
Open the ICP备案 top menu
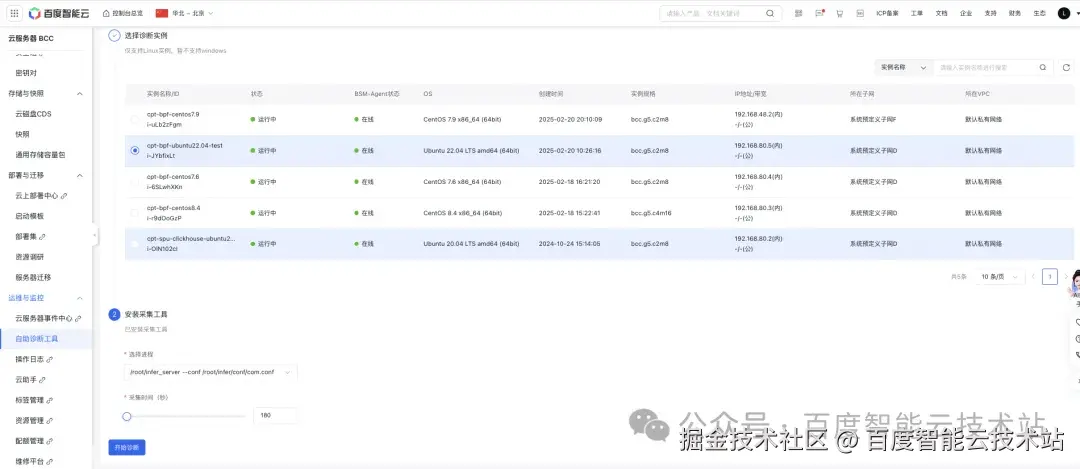[887, 13]
